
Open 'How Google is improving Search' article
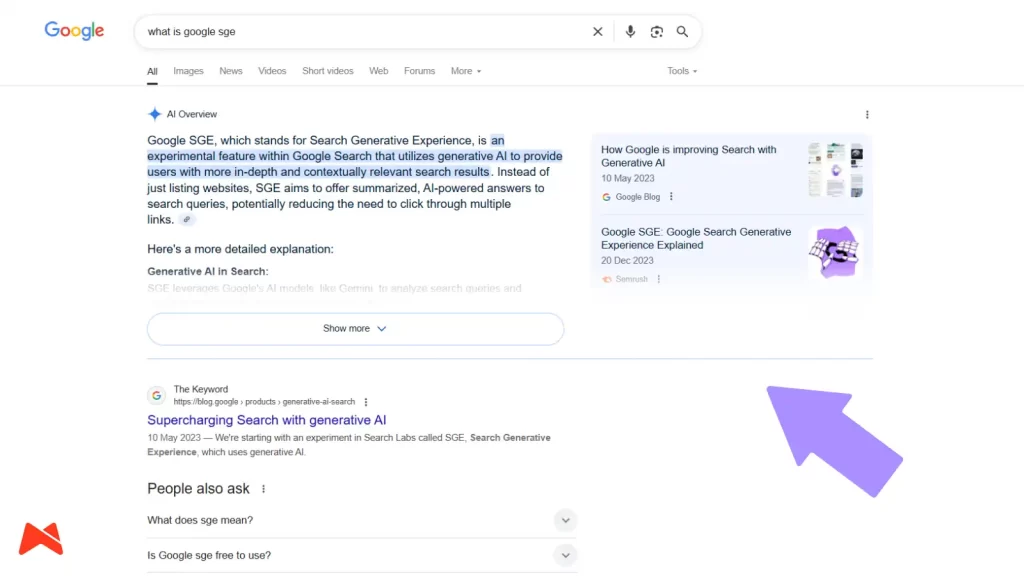tap(688, 156)
